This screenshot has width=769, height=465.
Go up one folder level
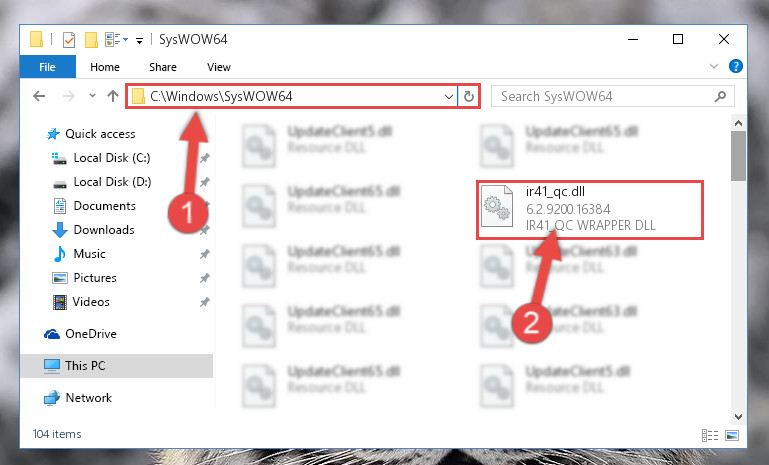click(113, 96)
